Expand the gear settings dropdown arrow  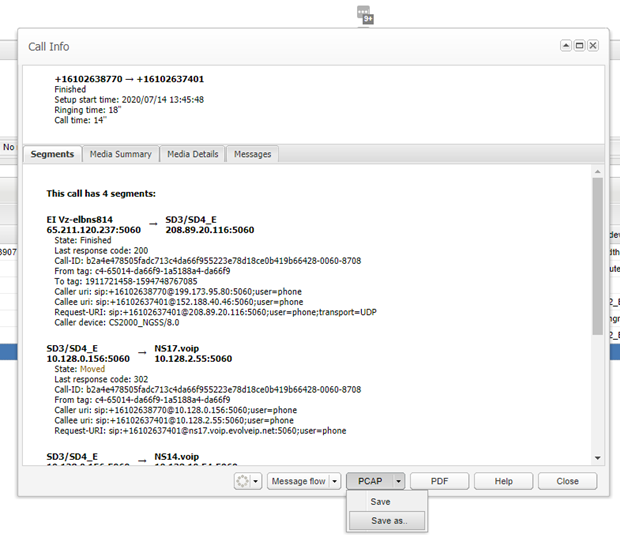(255, 481)
